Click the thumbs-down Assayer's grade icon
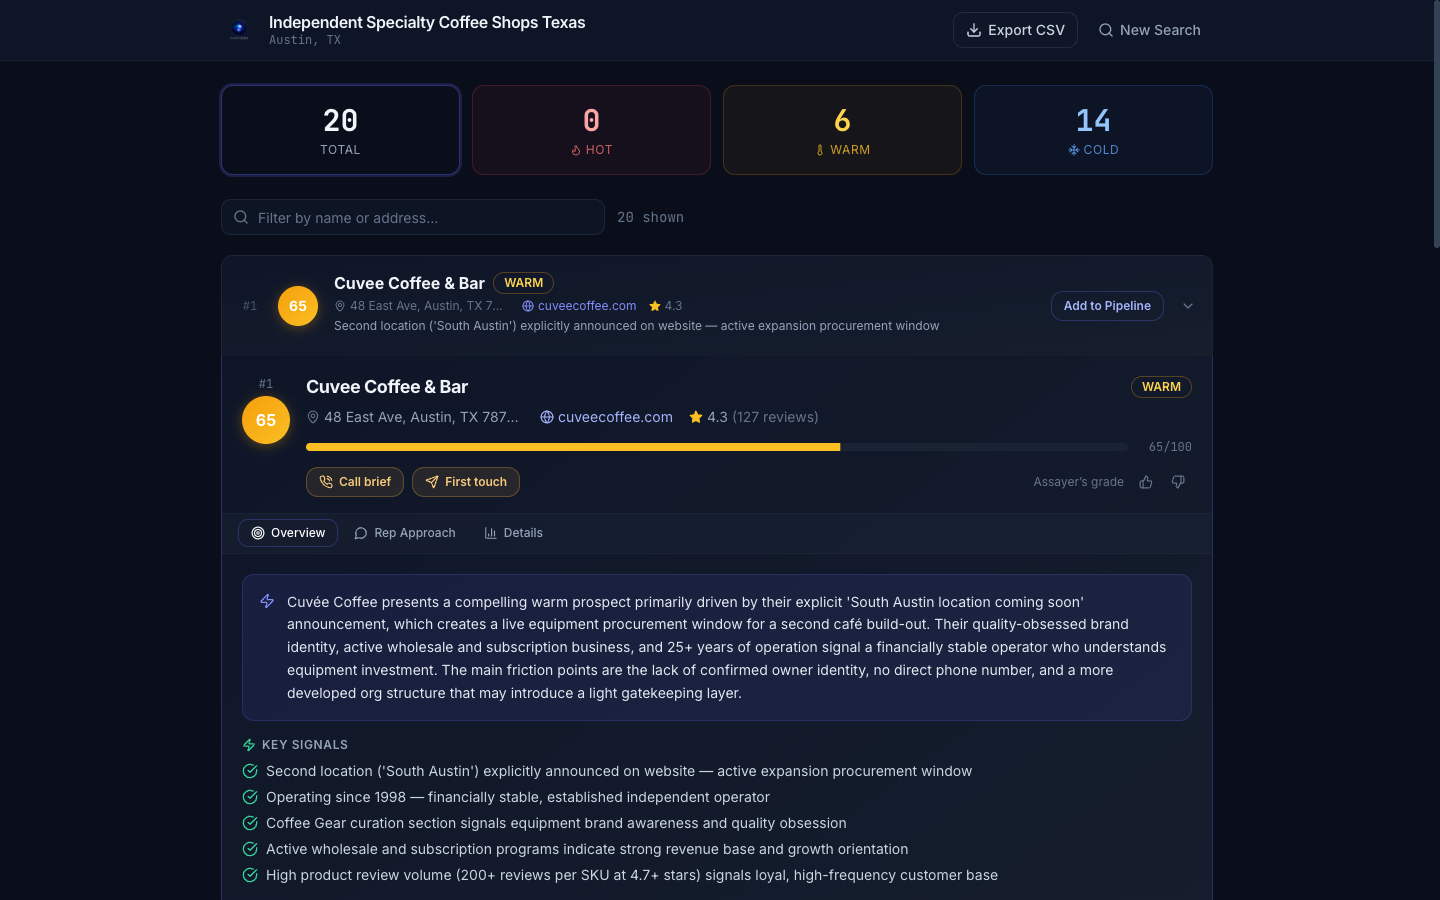This screenshot has height=900, width=1440. coord(1178,482)
